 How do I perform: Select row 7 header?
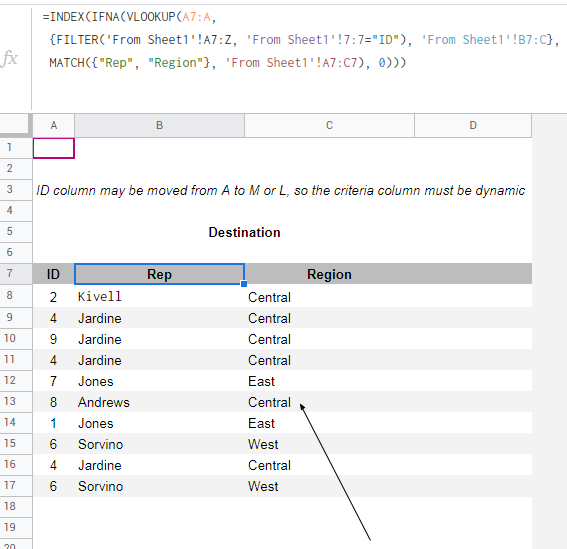16,273
